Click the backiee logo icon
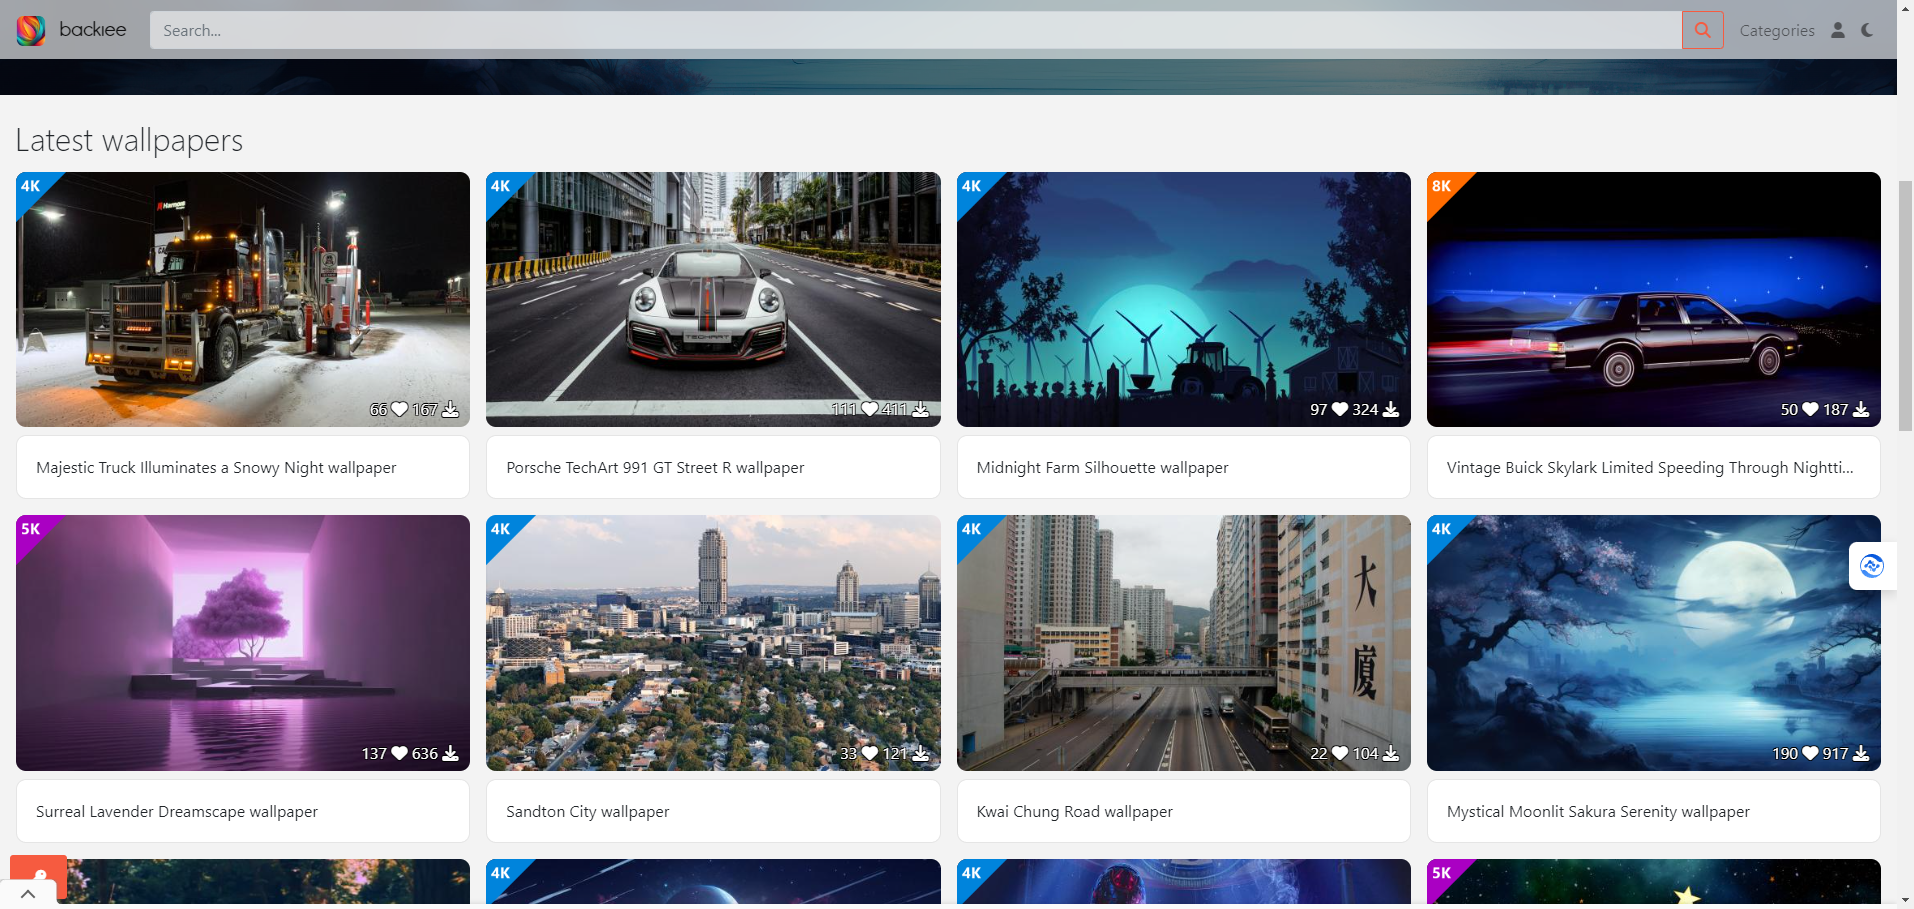 [31, 30]
